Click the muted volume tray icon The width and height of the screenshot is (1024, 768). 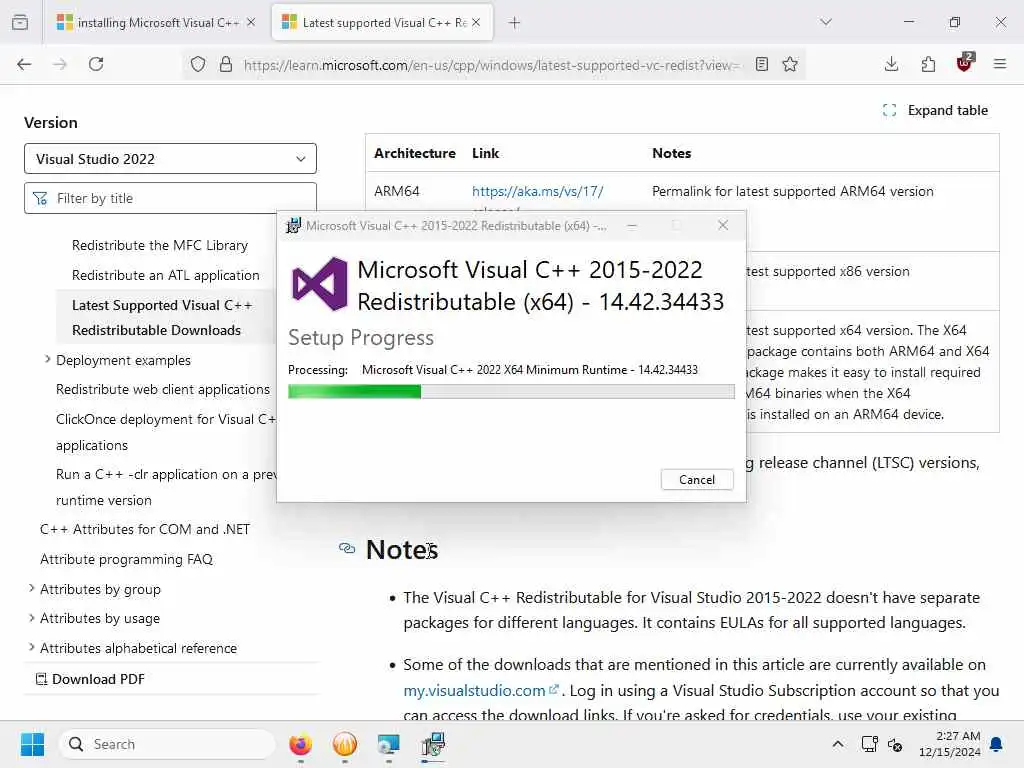coord(895,744)
